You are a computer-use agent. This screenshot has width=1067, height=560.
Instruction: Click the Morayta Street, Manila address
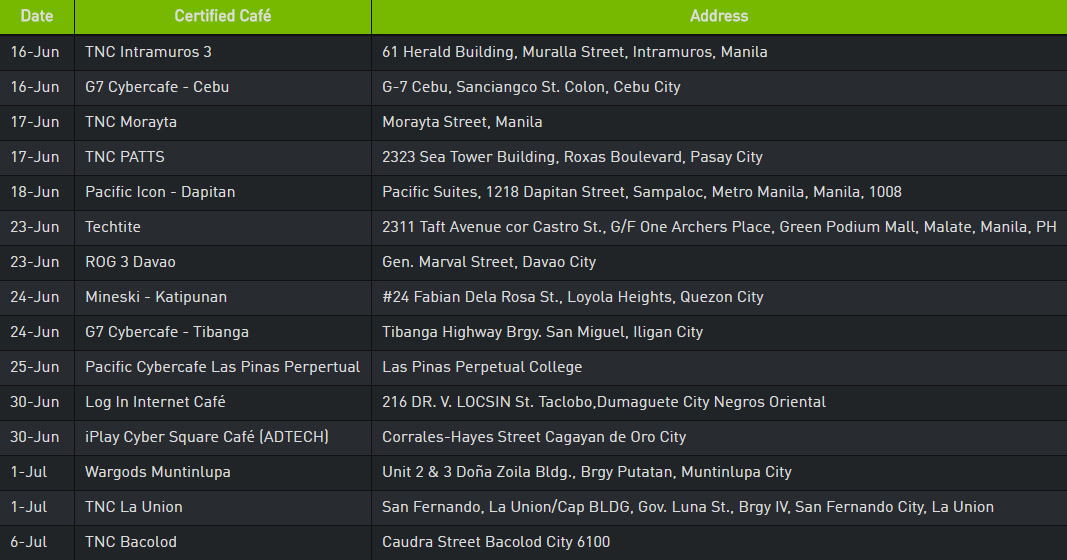tap(719, 122)
